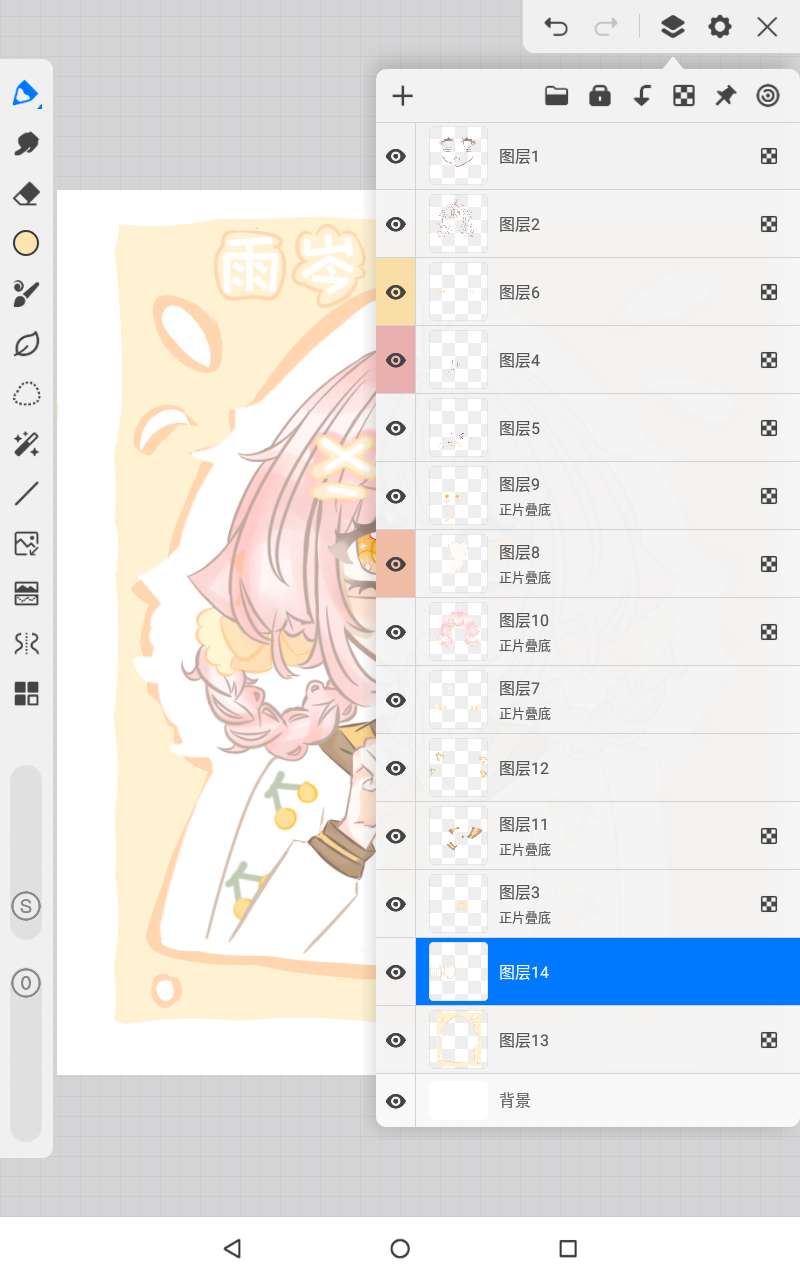Hide layer 图层1
800x1280 pixels.
pyautogui.click(x=396, y=156)
